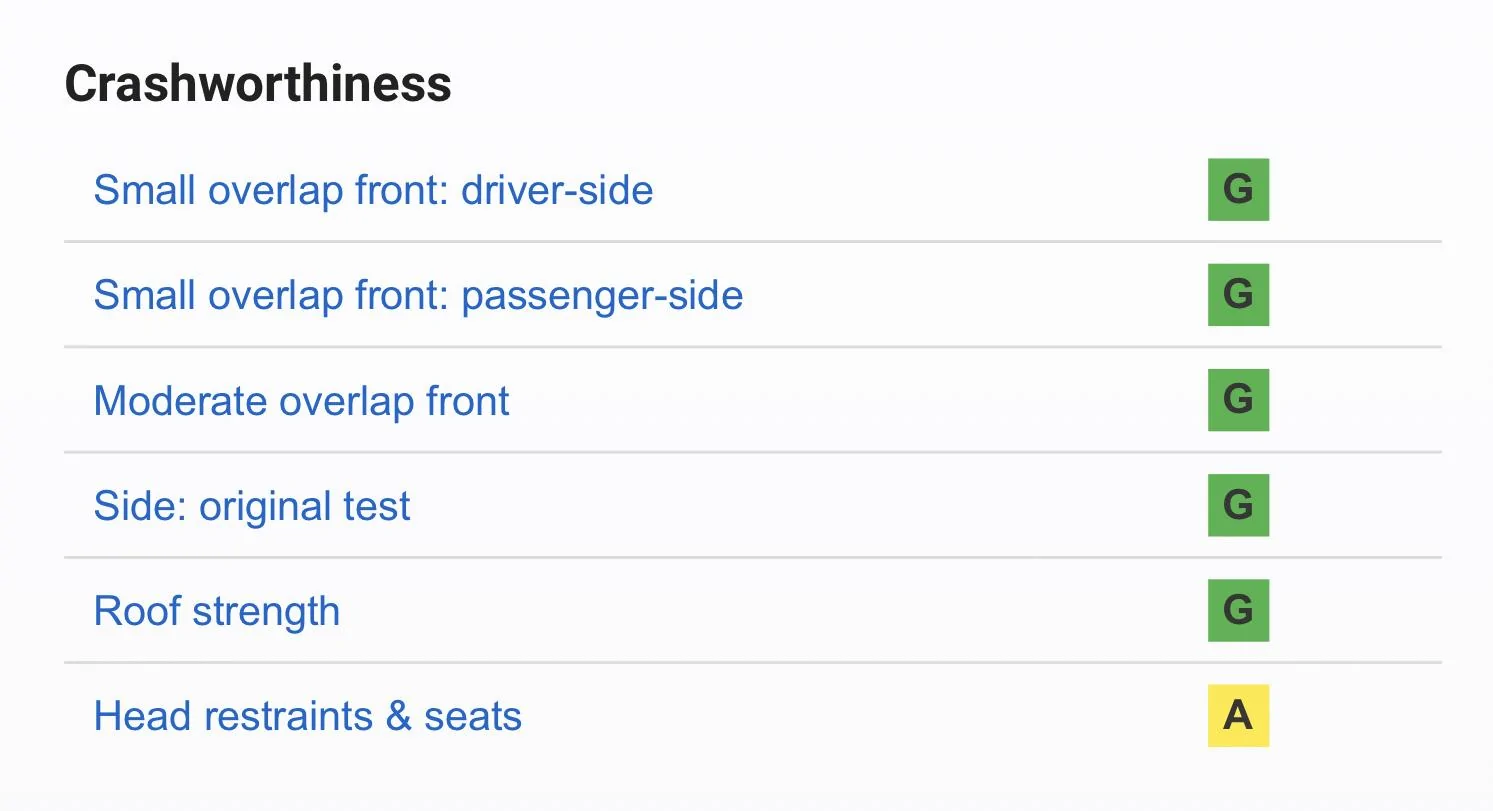Select the green G badge beside Moderate overlap front
Screen dimensions: 1493x811
pos(1238,400)
